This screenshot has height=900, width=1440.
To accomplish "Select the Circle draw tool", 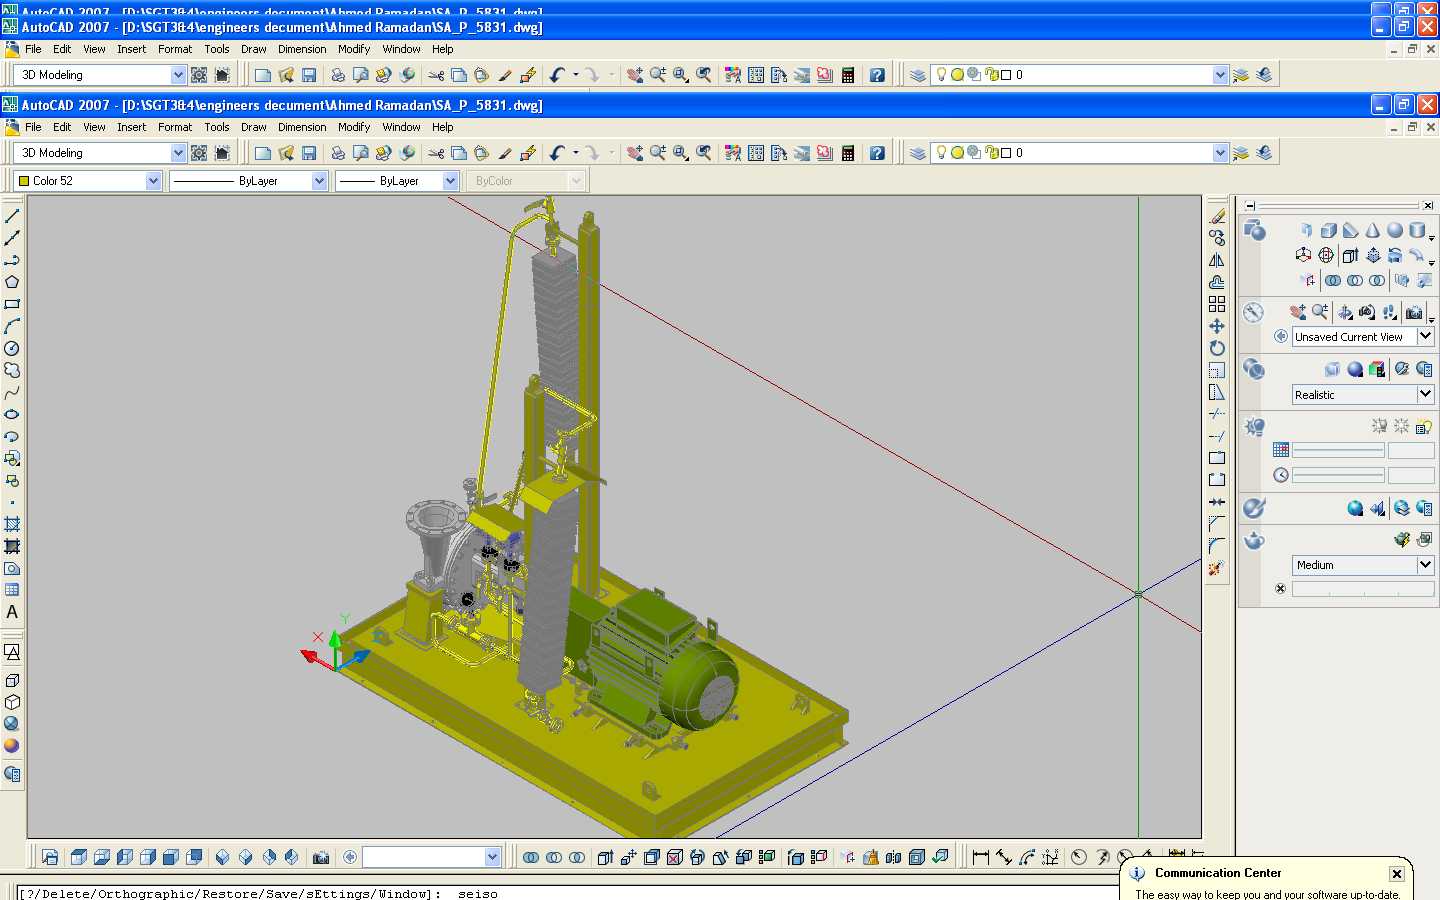I will 12,348.
